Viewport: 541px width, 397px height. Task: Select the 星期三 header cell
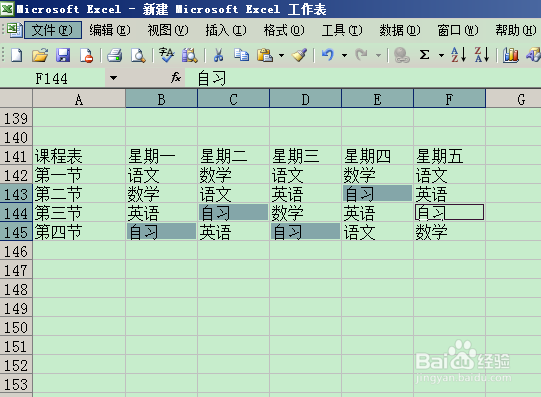tap(305, 156)
